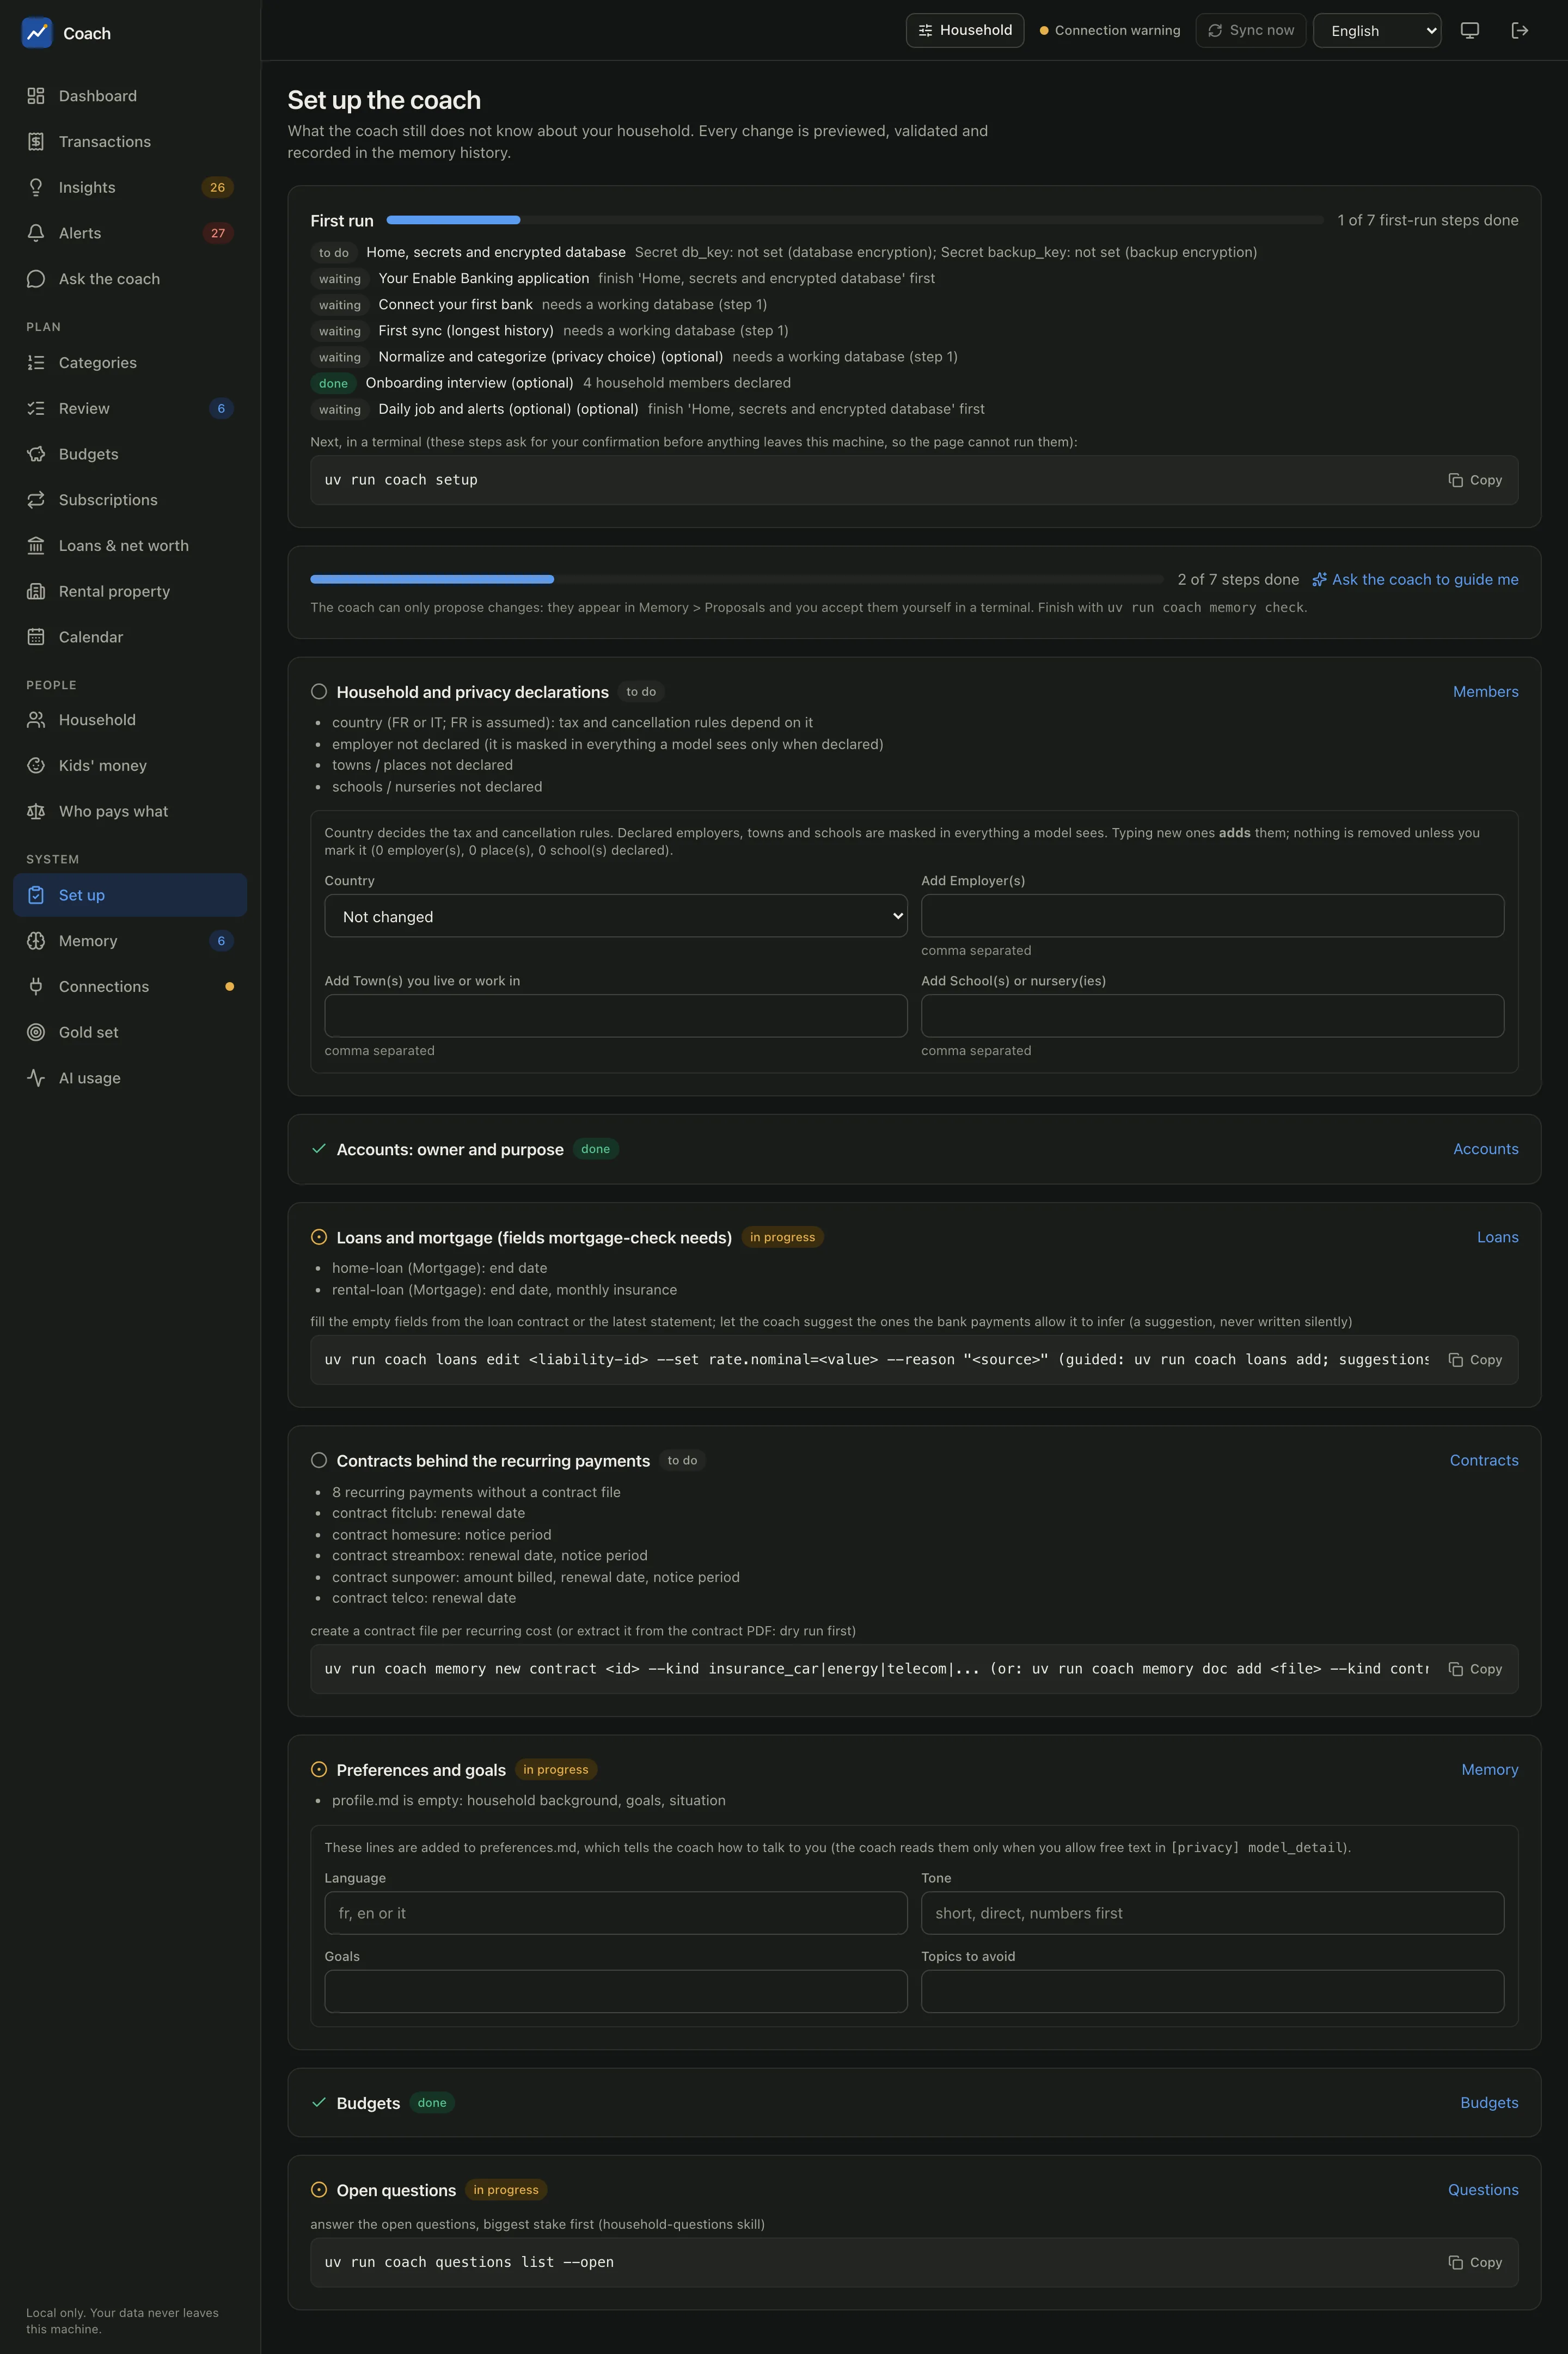Open Kids' money page
This screenshot has height=2354, width=1568.
pos(130,766)
